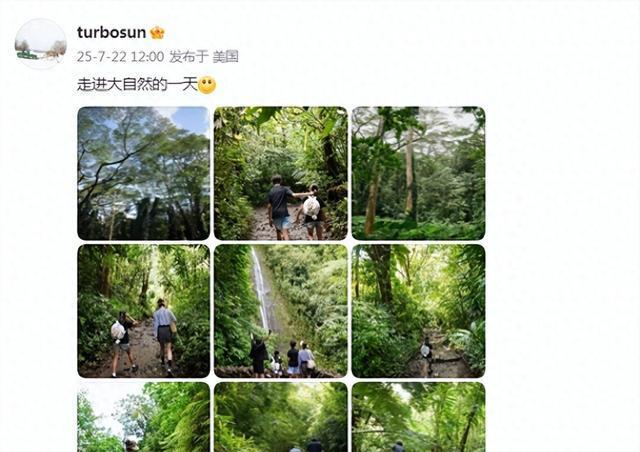Click the location label 发布于 美国

pyautogui.click(x=204, y=56)
